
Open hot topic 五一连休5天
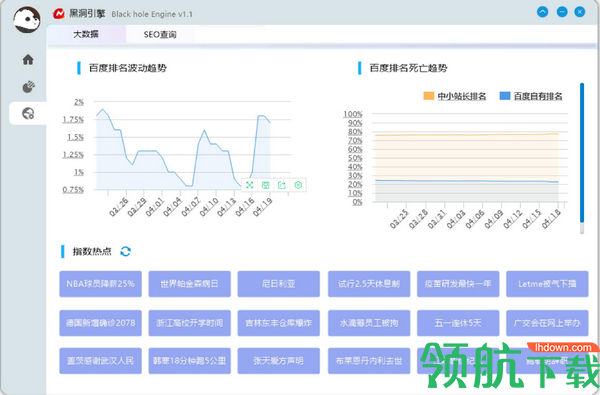pos(458,323)
